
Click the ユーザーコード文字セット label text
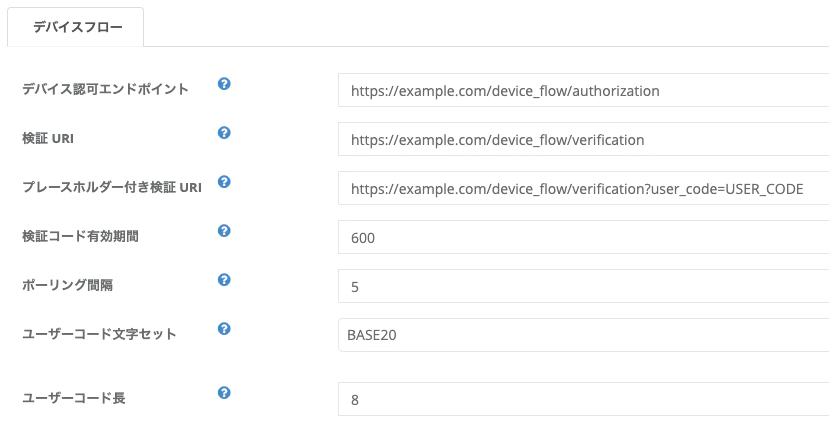(x=99, y=334)
